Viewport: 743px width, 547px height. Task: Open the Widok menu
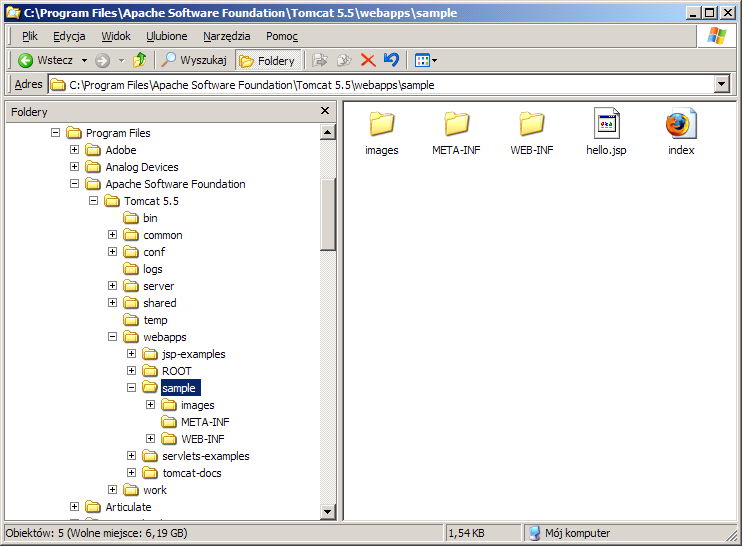coord(116,36)
